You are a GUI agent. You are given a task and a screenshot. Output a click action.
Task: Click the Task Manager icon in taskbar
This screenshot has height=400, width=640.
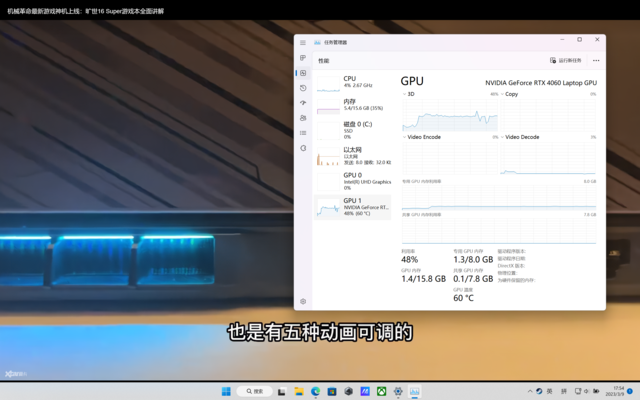pyautogui.click(x=414, y=391)
